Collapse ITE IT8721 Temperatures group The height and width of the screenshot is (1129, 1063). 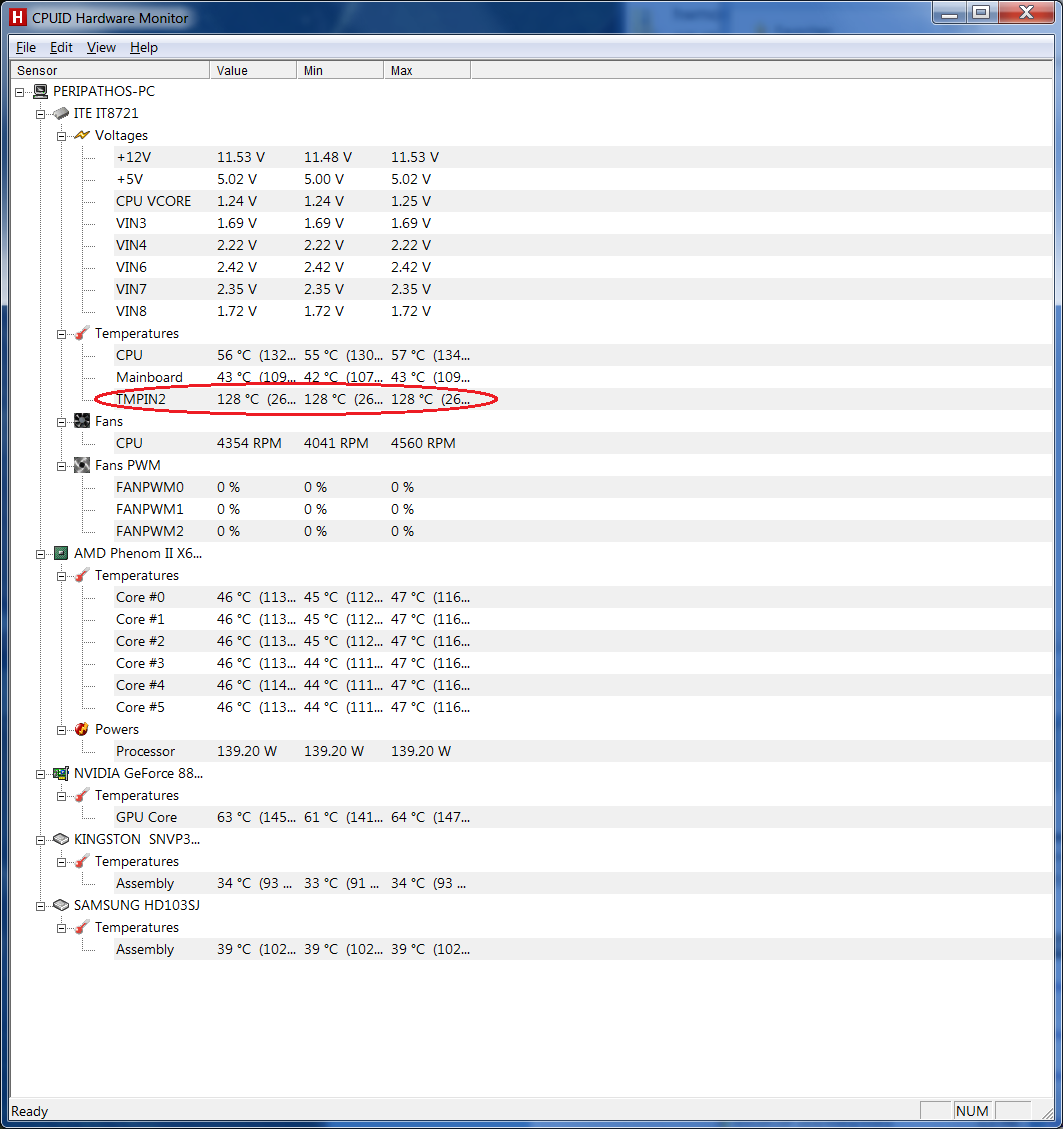tap(62, 334)
